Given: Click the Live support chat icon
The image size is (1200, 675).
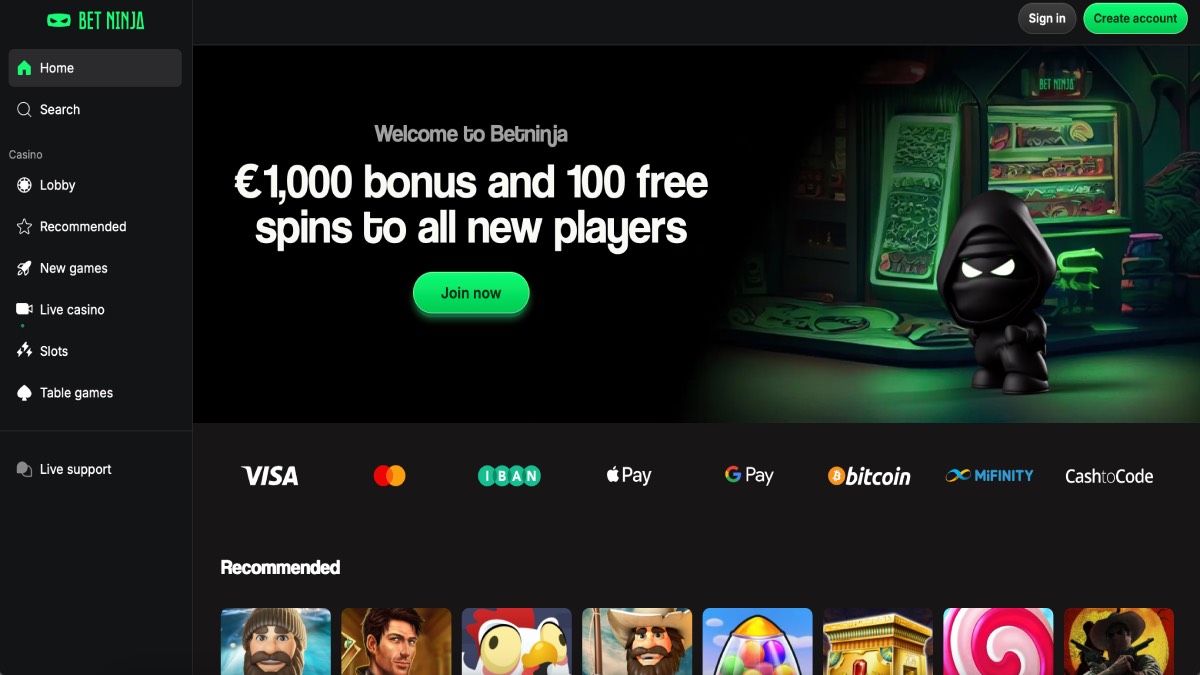Looking at the screenshot, I should tap(24, 469).
